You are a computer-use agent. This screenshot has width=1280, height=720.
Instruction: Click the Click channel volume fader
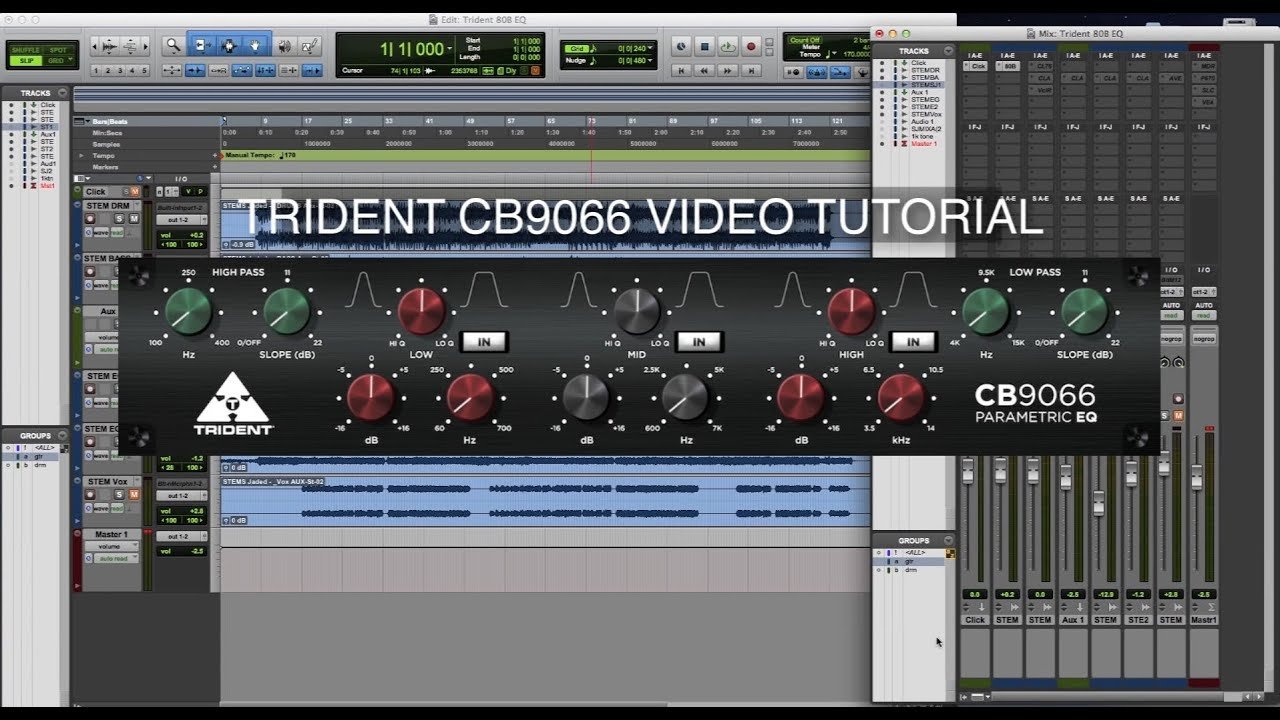click(x=967, y=472)
